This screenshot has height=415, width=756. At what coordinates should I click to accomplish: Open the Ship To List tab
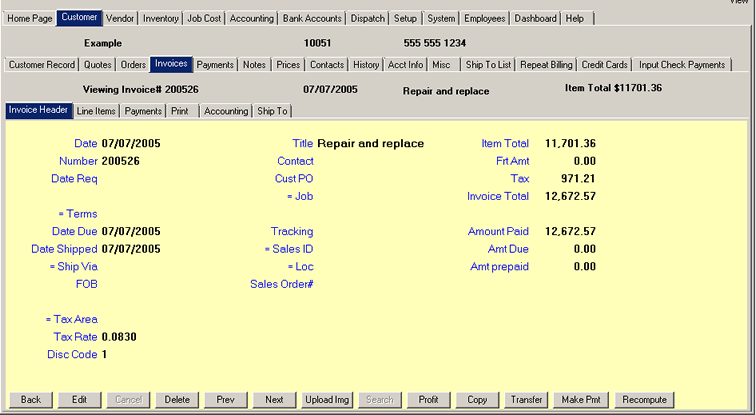488,65
